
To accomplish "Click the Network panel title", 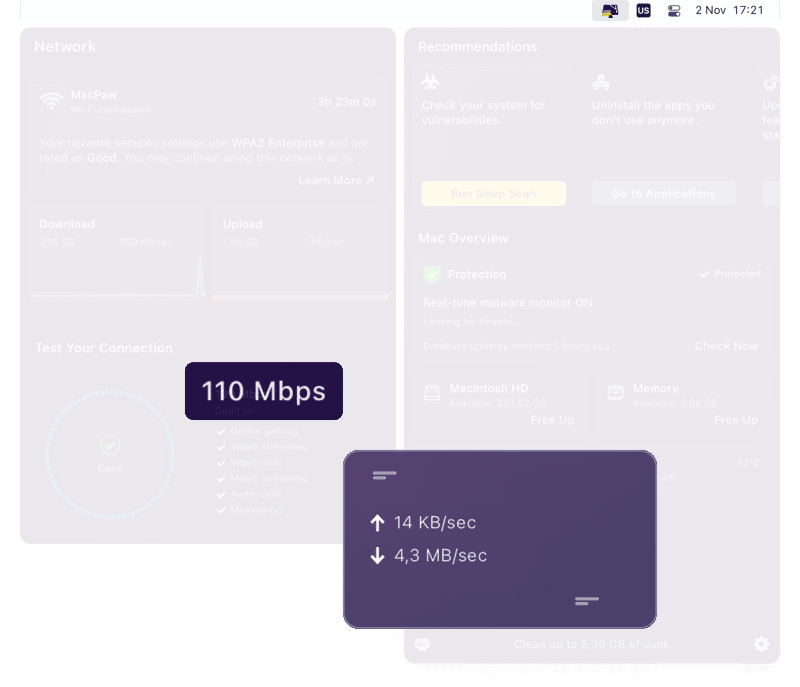I will pyautogui.click(x=65, y=46).
